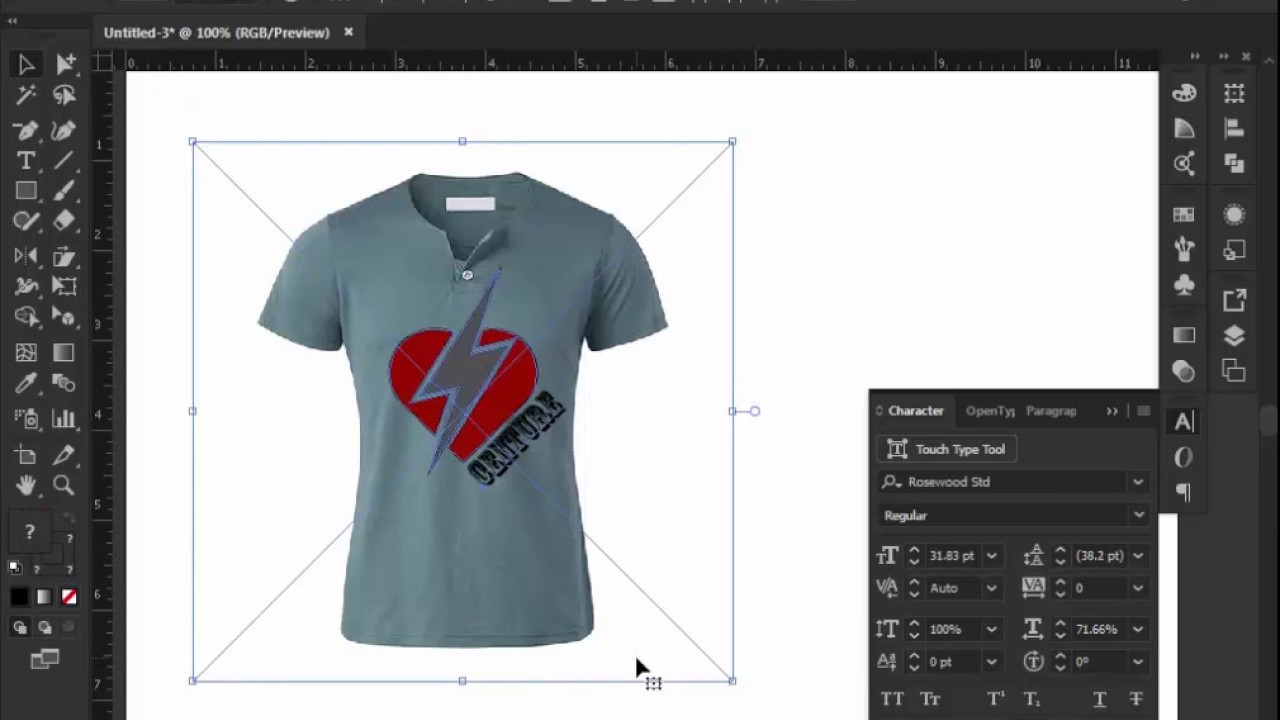Select the Scale tool
Screen dimensions: 1280x720
coord(64,256)
